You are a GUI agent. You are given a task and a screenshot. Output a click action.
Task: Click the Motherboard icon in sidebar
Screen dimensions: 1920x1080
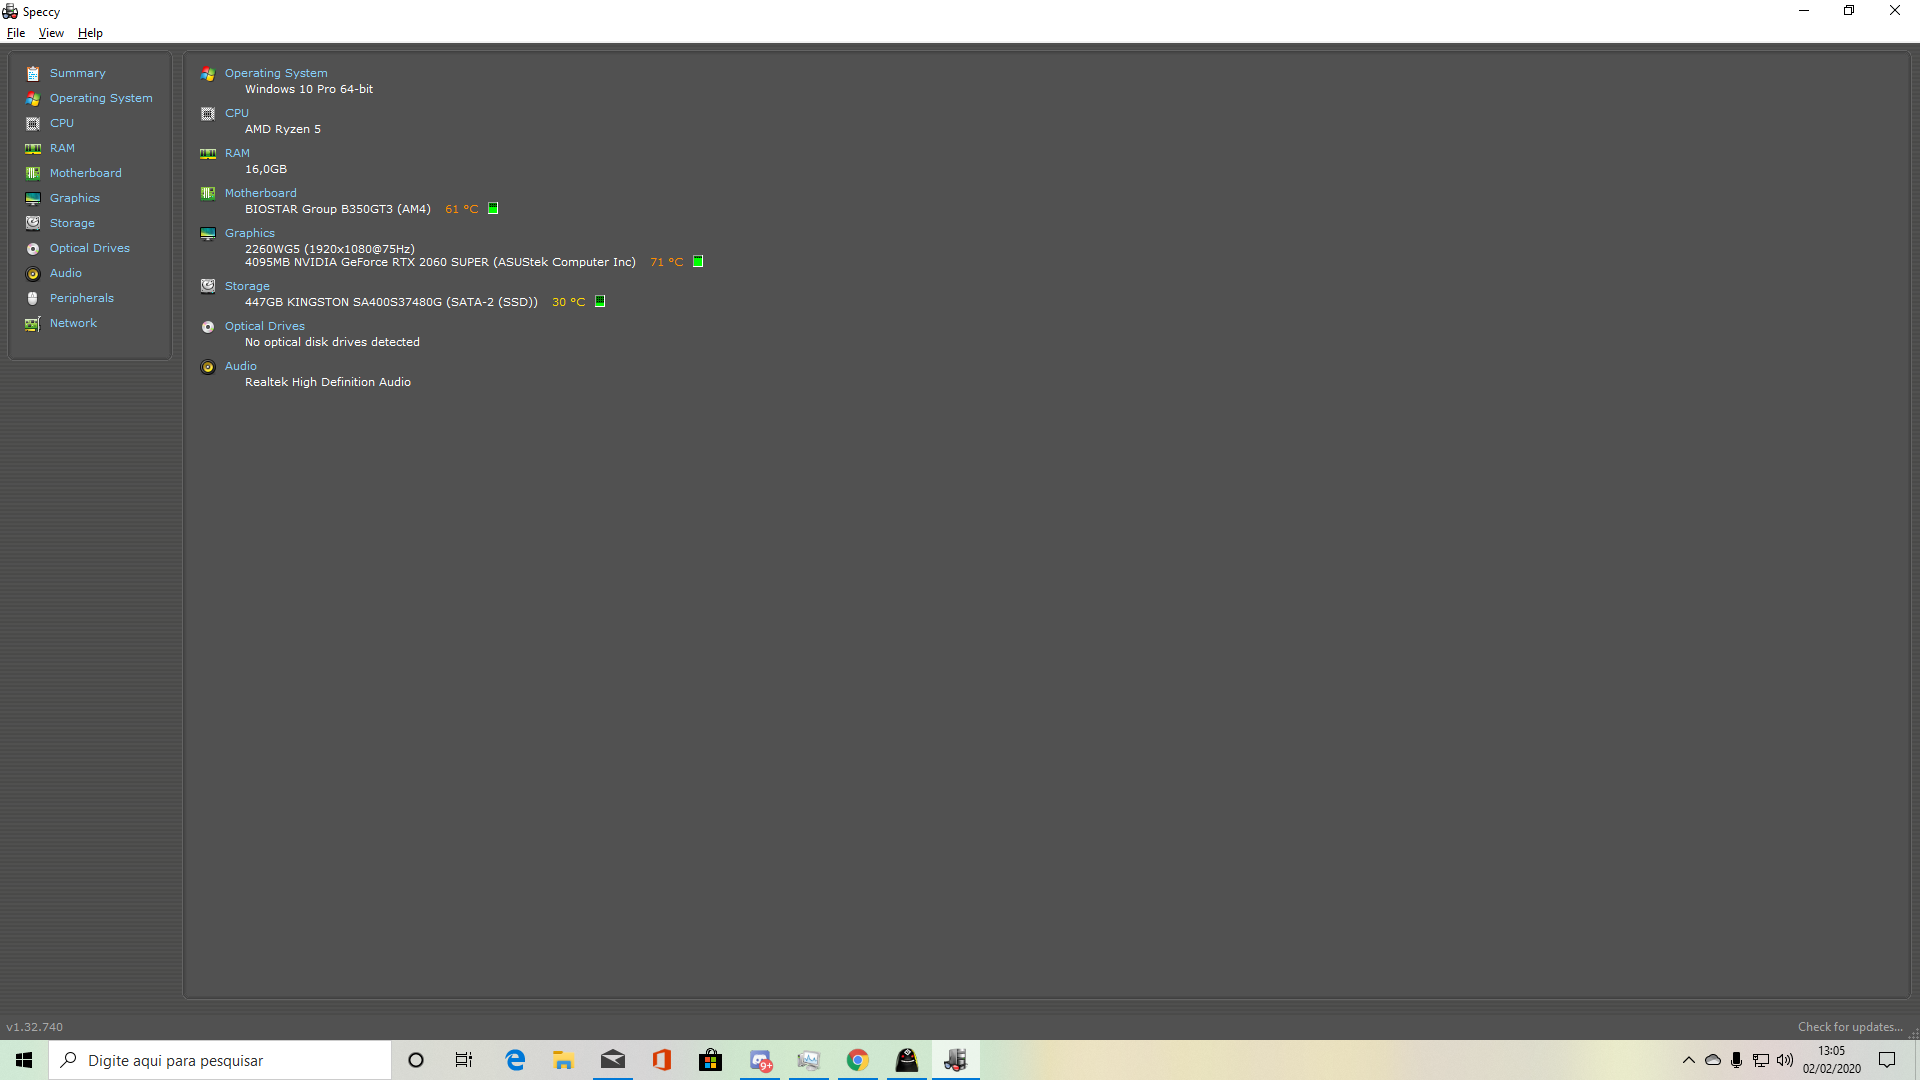pyautogui.click(x=33, y=174)
